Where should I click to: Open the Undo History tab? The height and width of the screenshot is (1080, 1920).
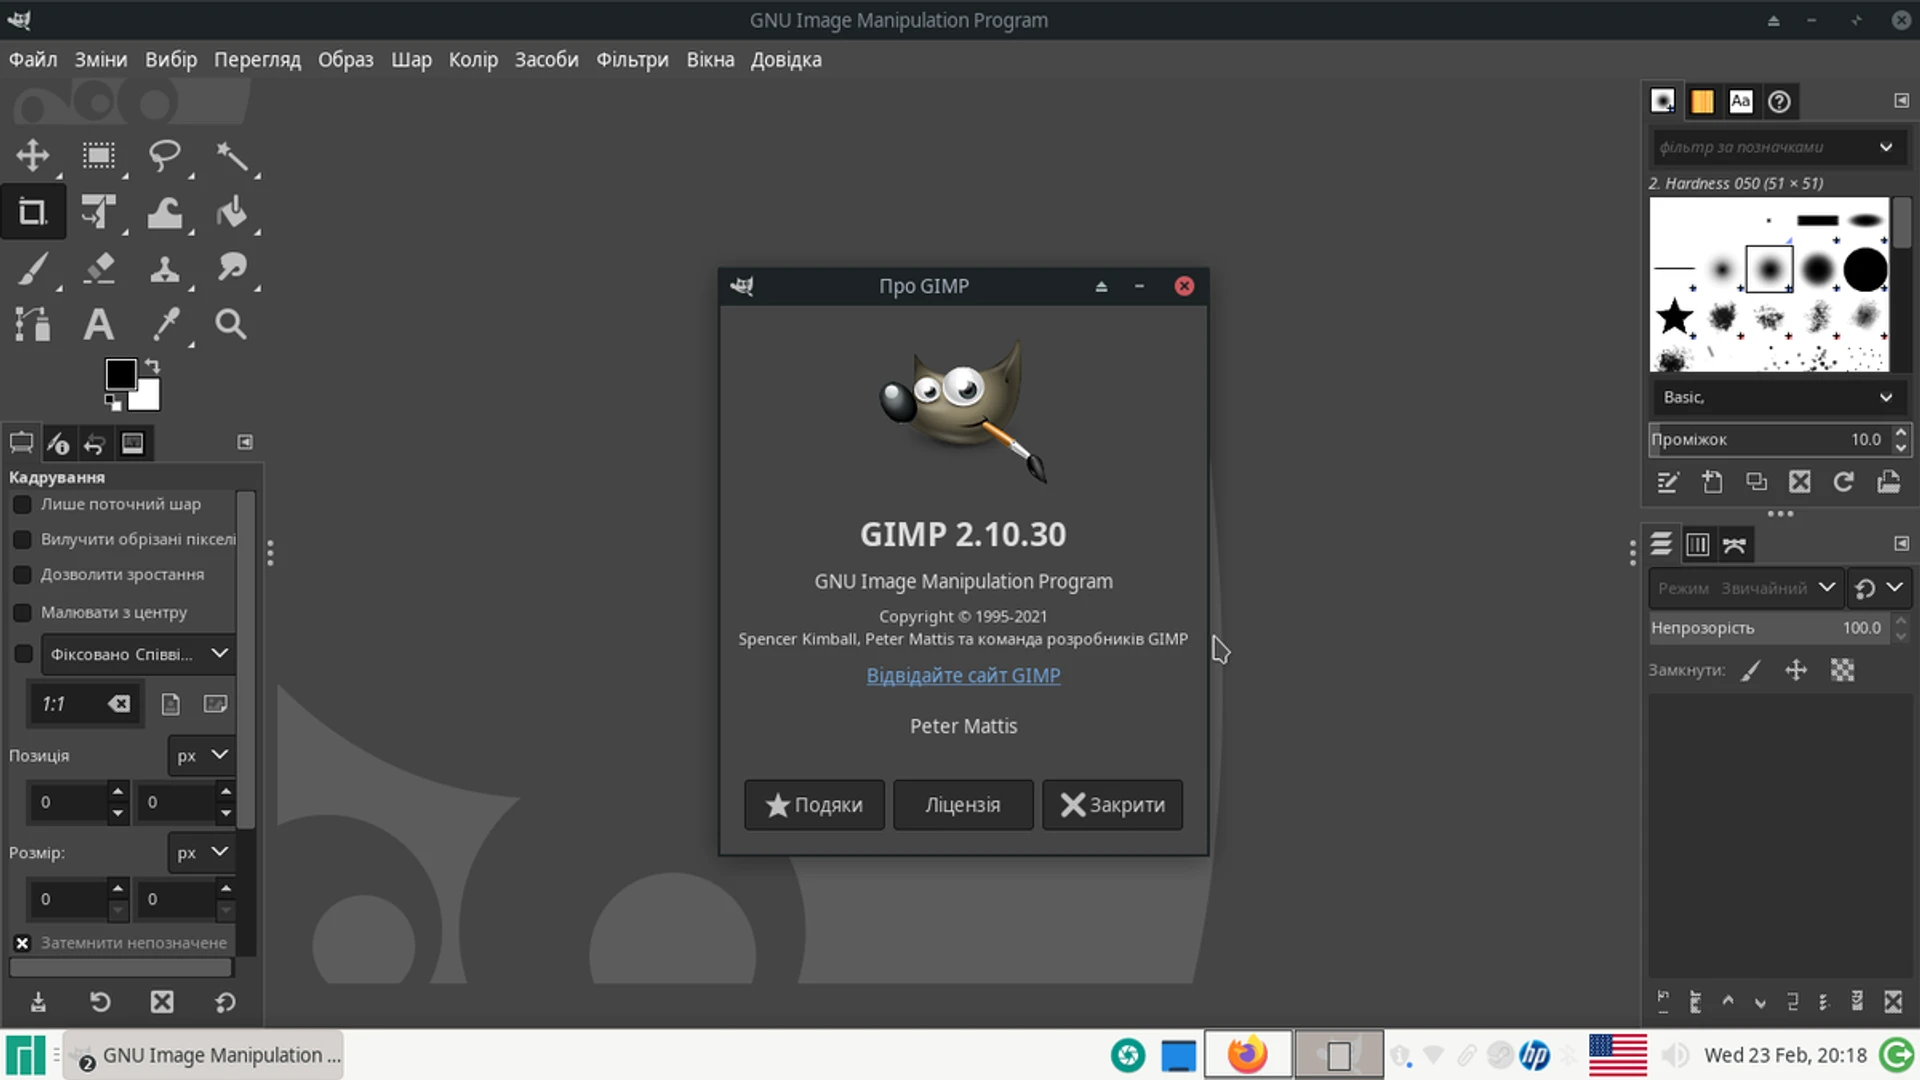(x=95, y=443)
